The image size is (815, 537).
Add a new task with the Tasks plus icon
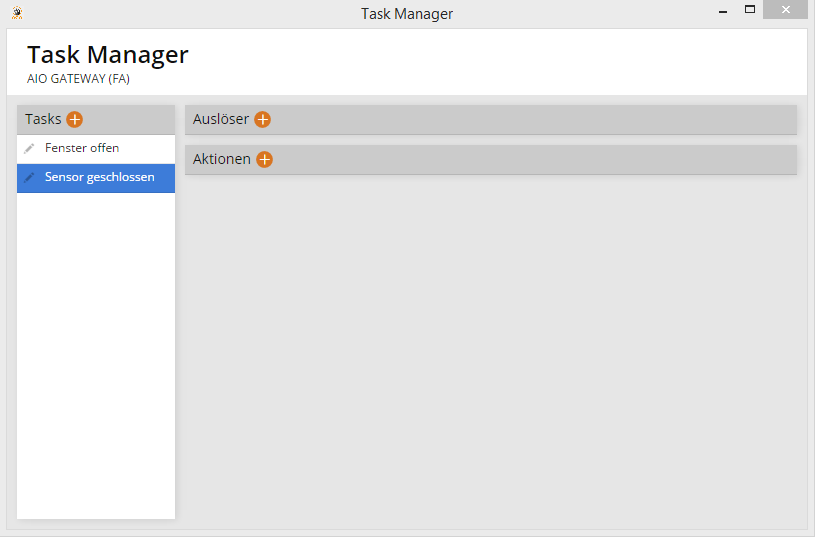pos(75,119)
